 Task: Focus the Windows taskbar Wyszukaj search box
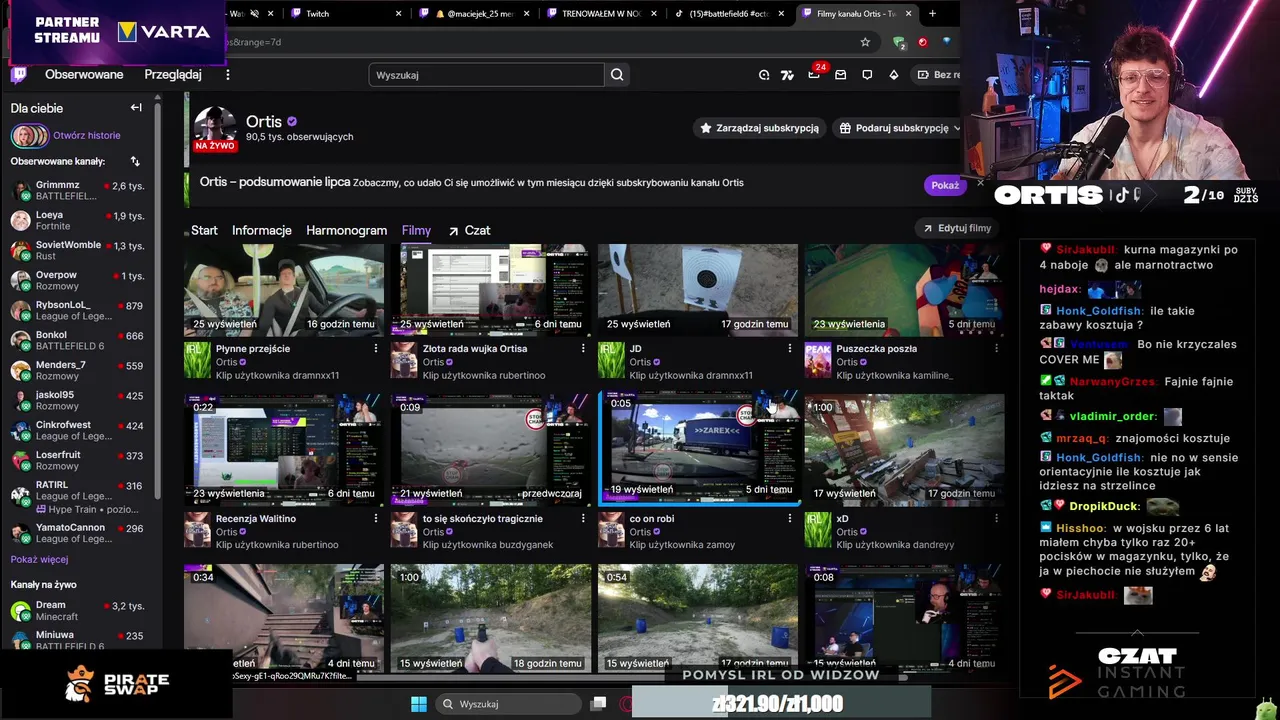[x=510, y=704]
